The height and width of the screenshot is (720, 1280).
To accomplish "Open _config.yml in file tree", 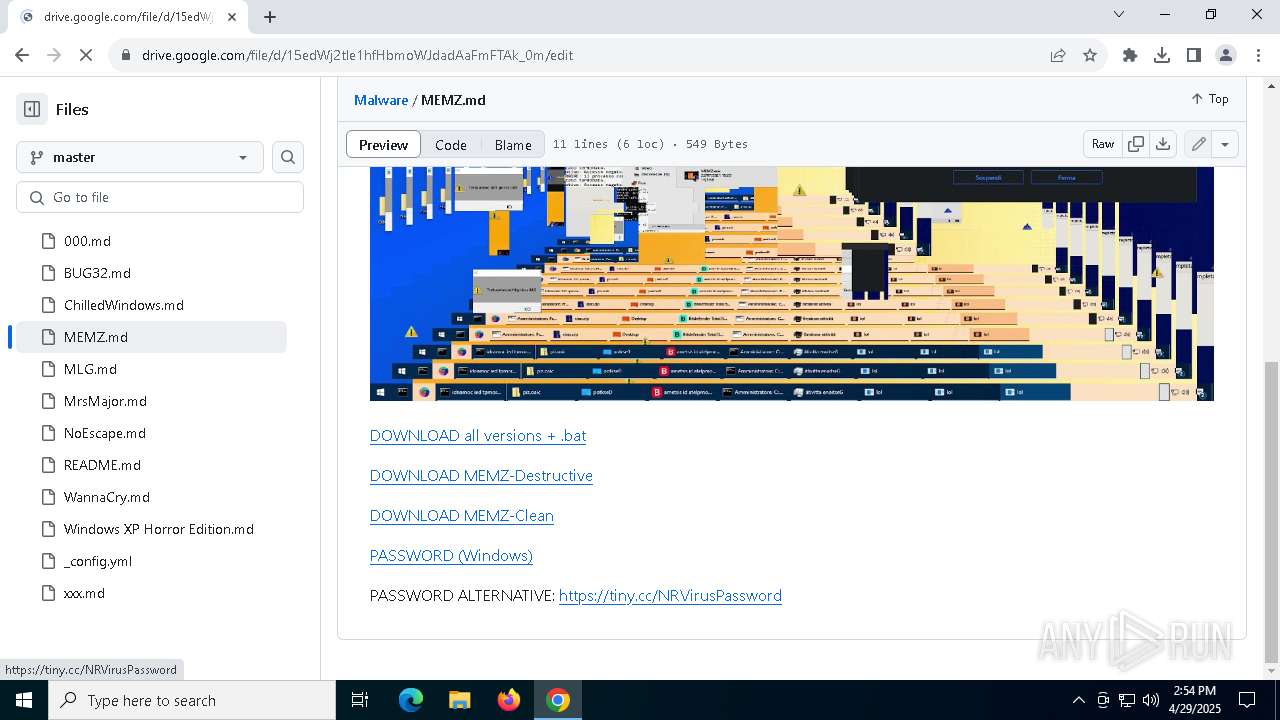I will 97,561.
